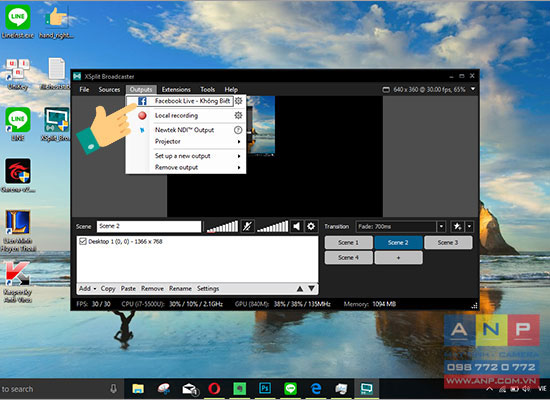The image size is (550, 400).
Task: Click the XSplit Broadcaster logo in title bar
Action: 77,76
